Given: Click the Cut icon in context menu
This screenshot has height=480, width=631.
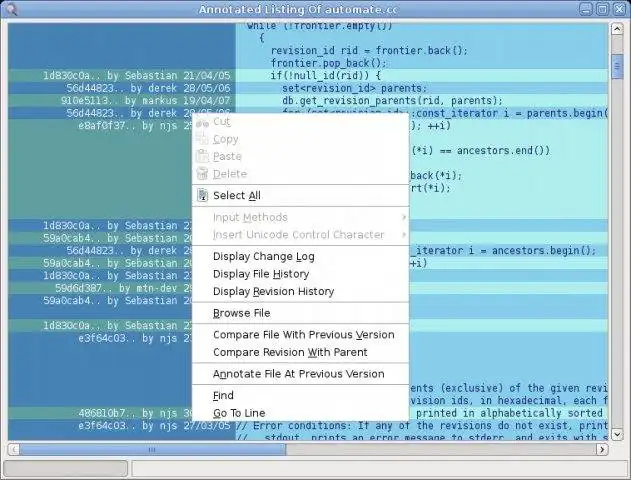Looking at the screenshot, I should 202,122.
